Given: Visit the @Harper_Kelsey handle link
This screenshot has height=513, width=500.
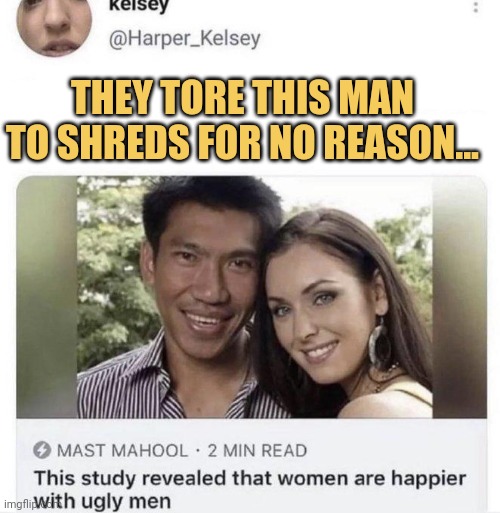Looking at the screenshot, I should 184,39.
